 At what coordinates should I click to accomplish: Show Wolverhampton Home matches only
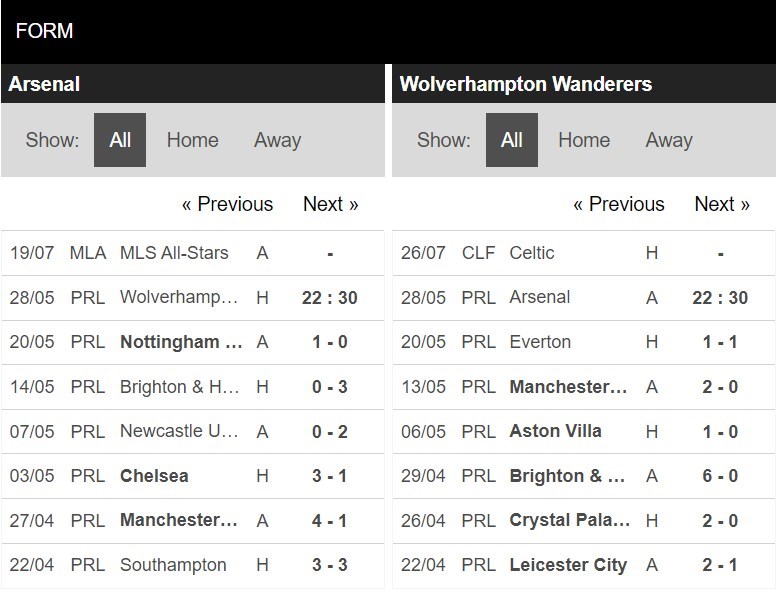(x=584, y=140)
